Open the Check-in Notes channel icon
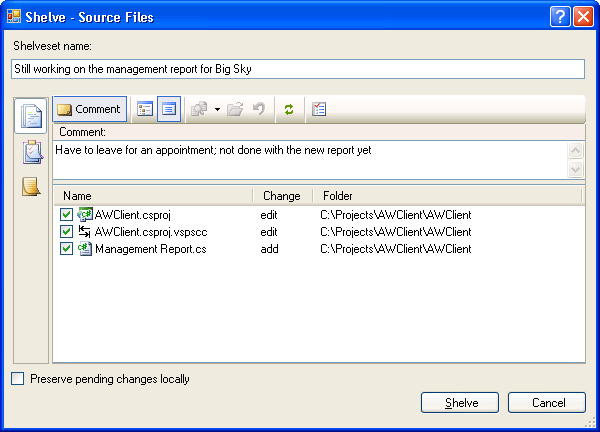 31,186
